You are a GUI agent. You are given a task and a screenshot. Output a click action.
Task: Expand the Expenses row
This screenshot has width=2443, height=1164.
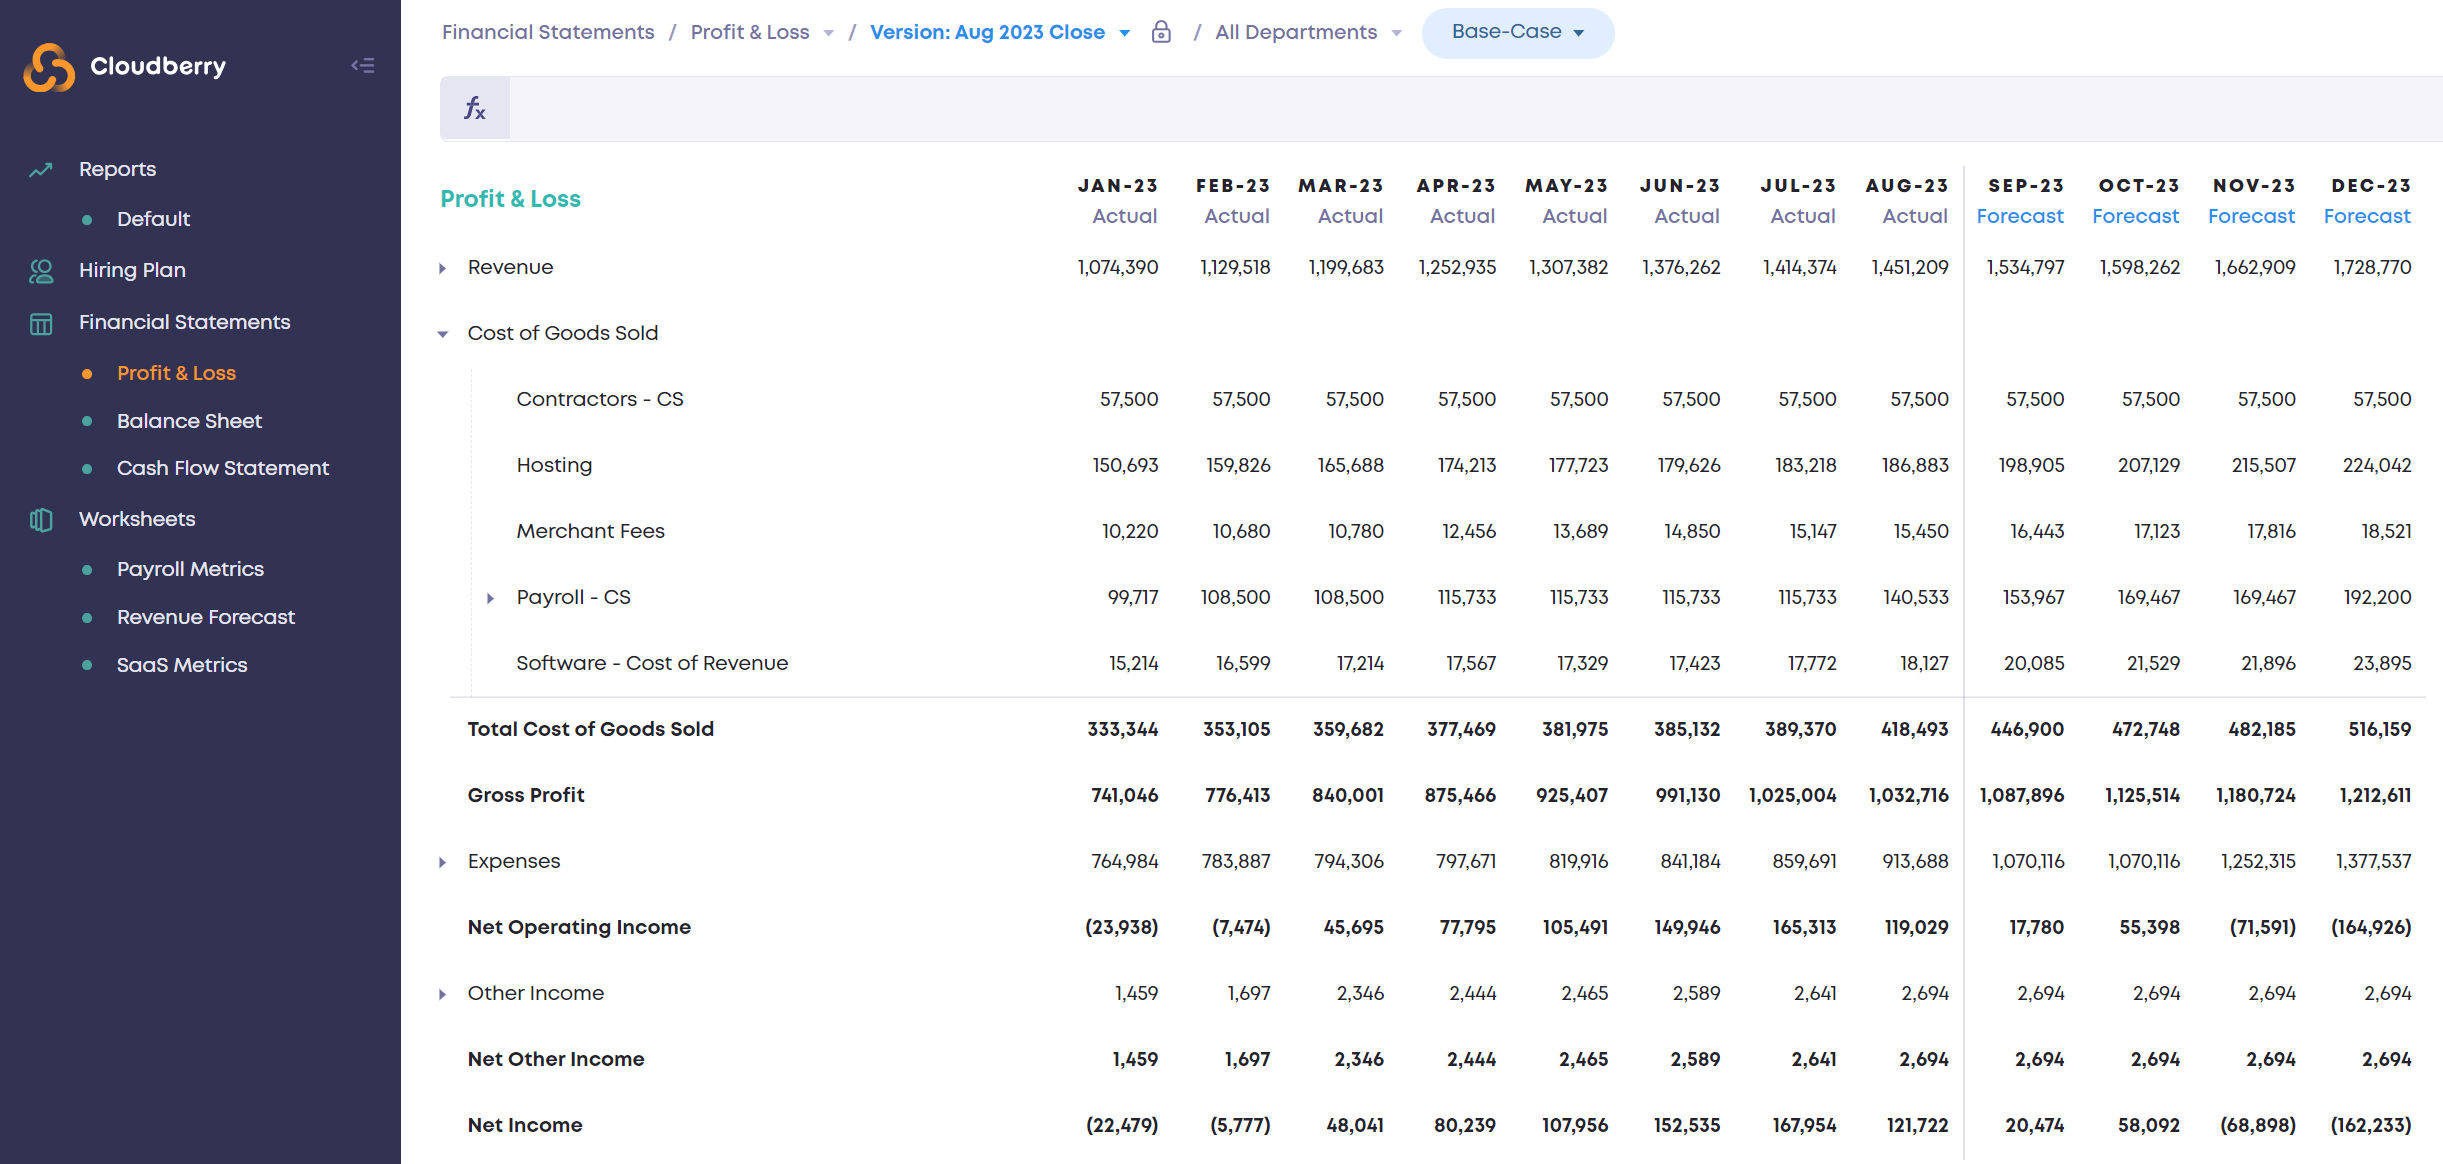pos(443,862)
